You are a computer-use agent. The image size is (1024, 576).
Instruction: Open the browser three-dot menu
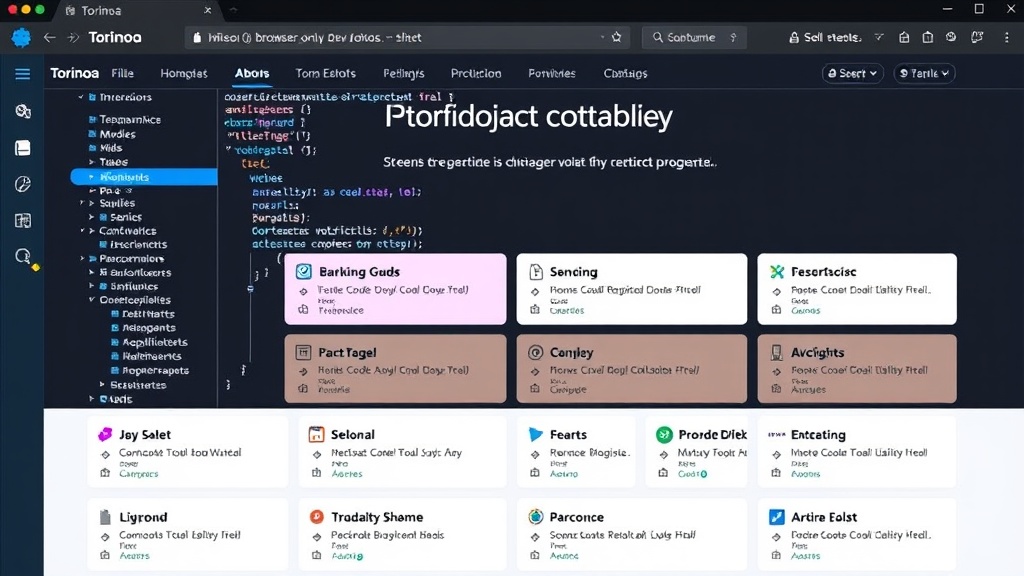(1006, 38)
